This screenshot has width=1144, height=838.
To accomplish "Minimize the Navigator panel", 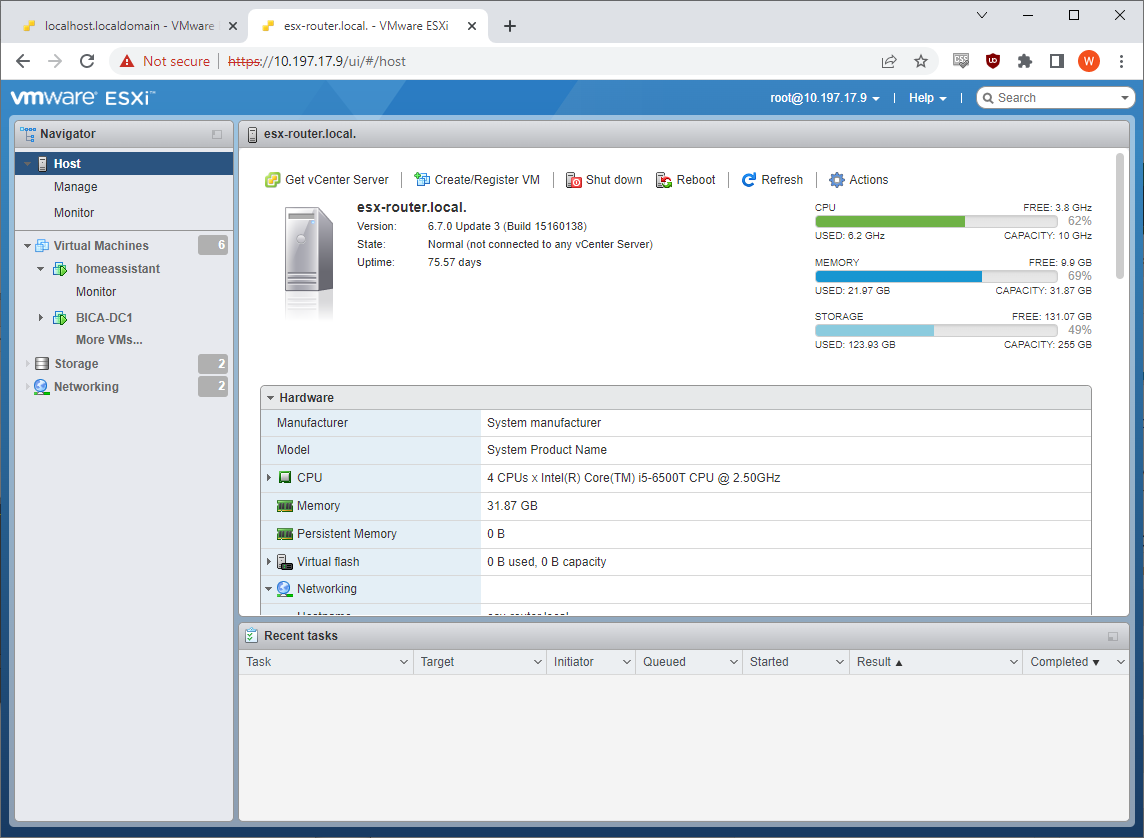I will 217,134.
